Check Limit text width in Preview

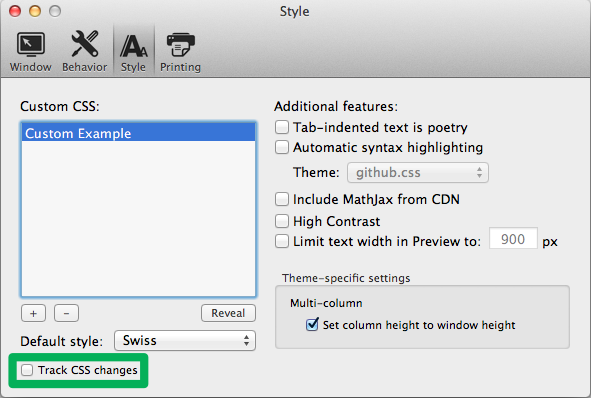point(282,241)
